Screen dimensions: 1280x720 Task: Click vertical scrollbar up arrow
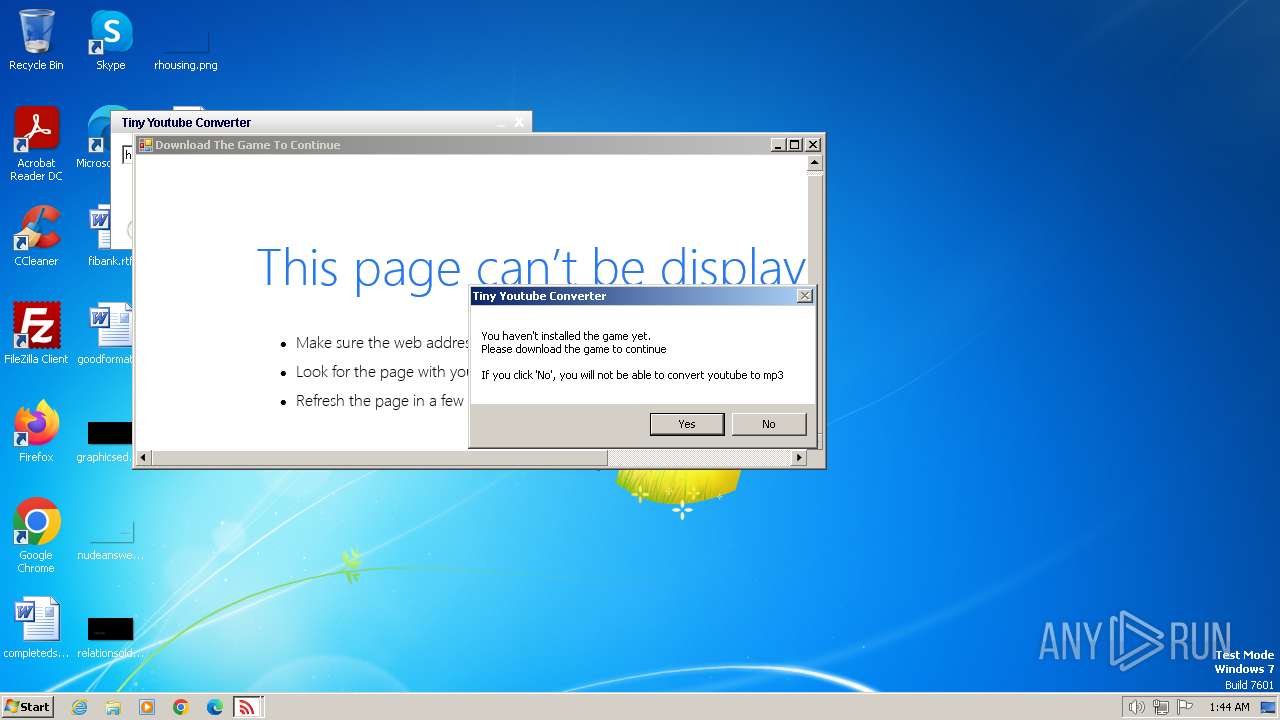pos(814,162)
